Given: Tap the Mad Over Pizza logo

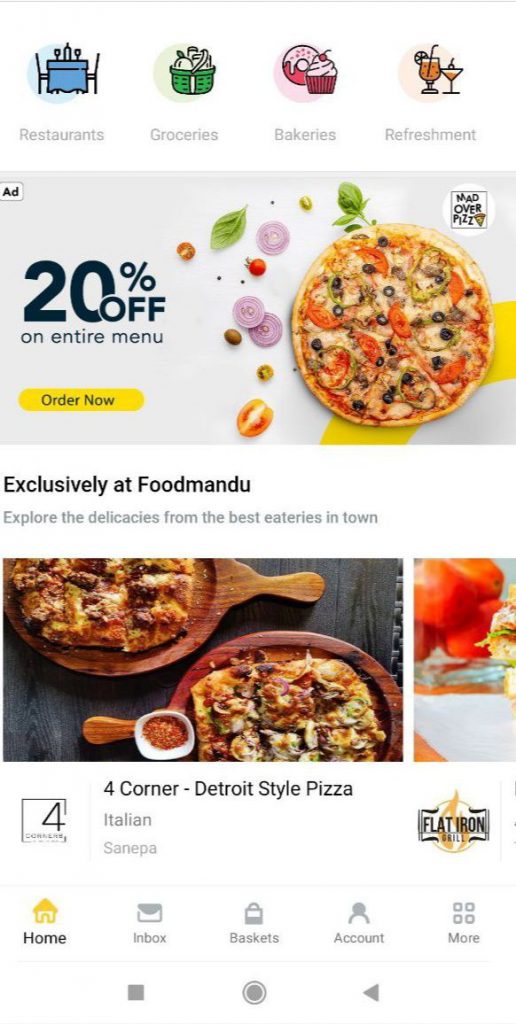Looking at the screenshot, I should pyautogui.click(x=469, y=210).
